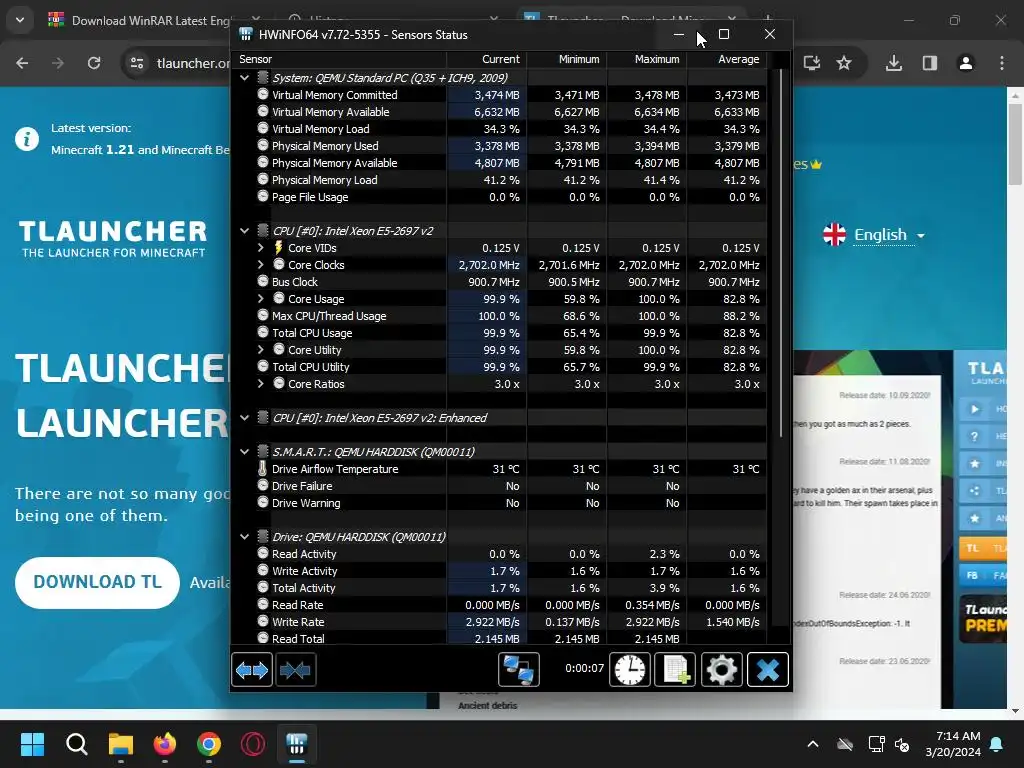Image resolution: width=1024 pixels, height=768 pixels.
Task: Click the blue X close sensors icon
Action: click(x=767, y=669)
